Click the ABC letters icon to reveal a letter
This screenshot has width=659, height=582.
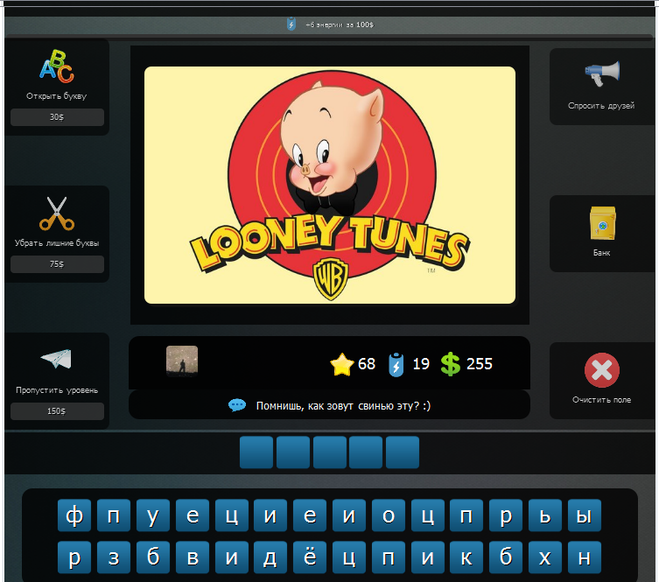[x=57, y=66]
